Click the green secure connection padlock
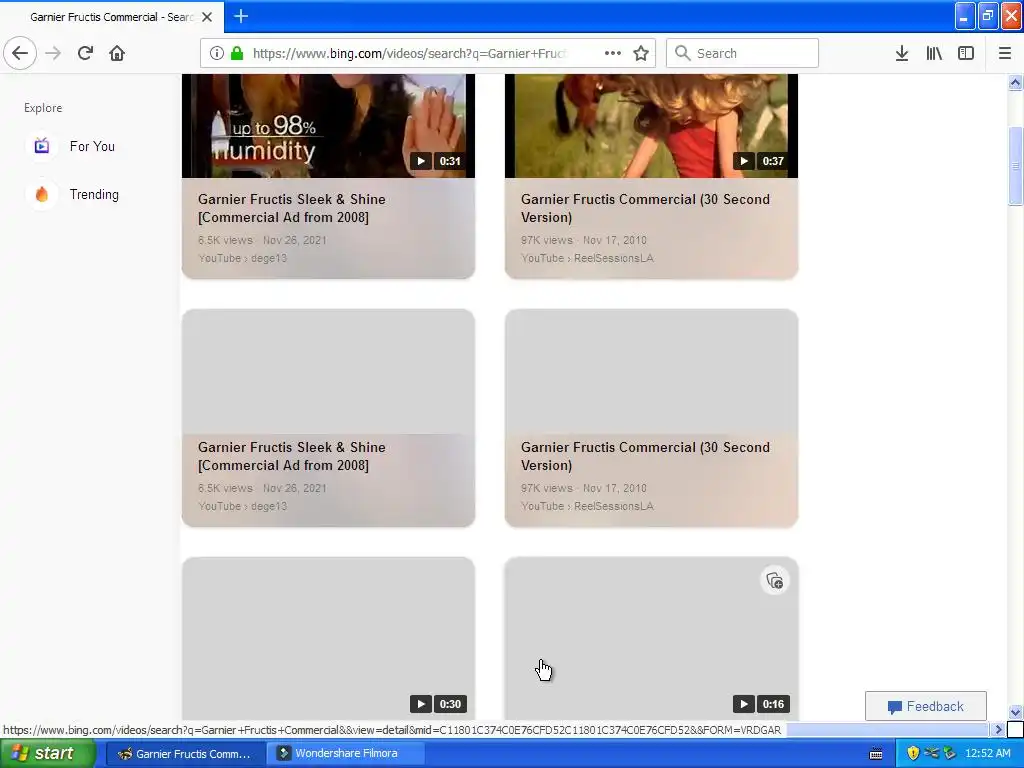The width and height of the screenshot is (1024, 768). (x=237, y=54)
